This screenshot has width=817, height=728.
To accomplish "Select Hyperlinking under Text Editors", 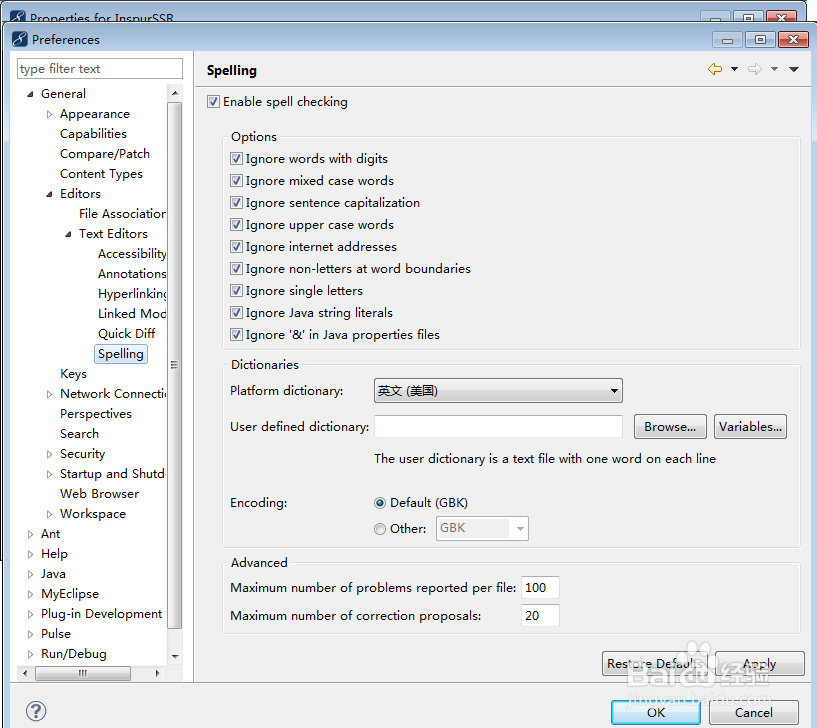I will coord(132,294).
